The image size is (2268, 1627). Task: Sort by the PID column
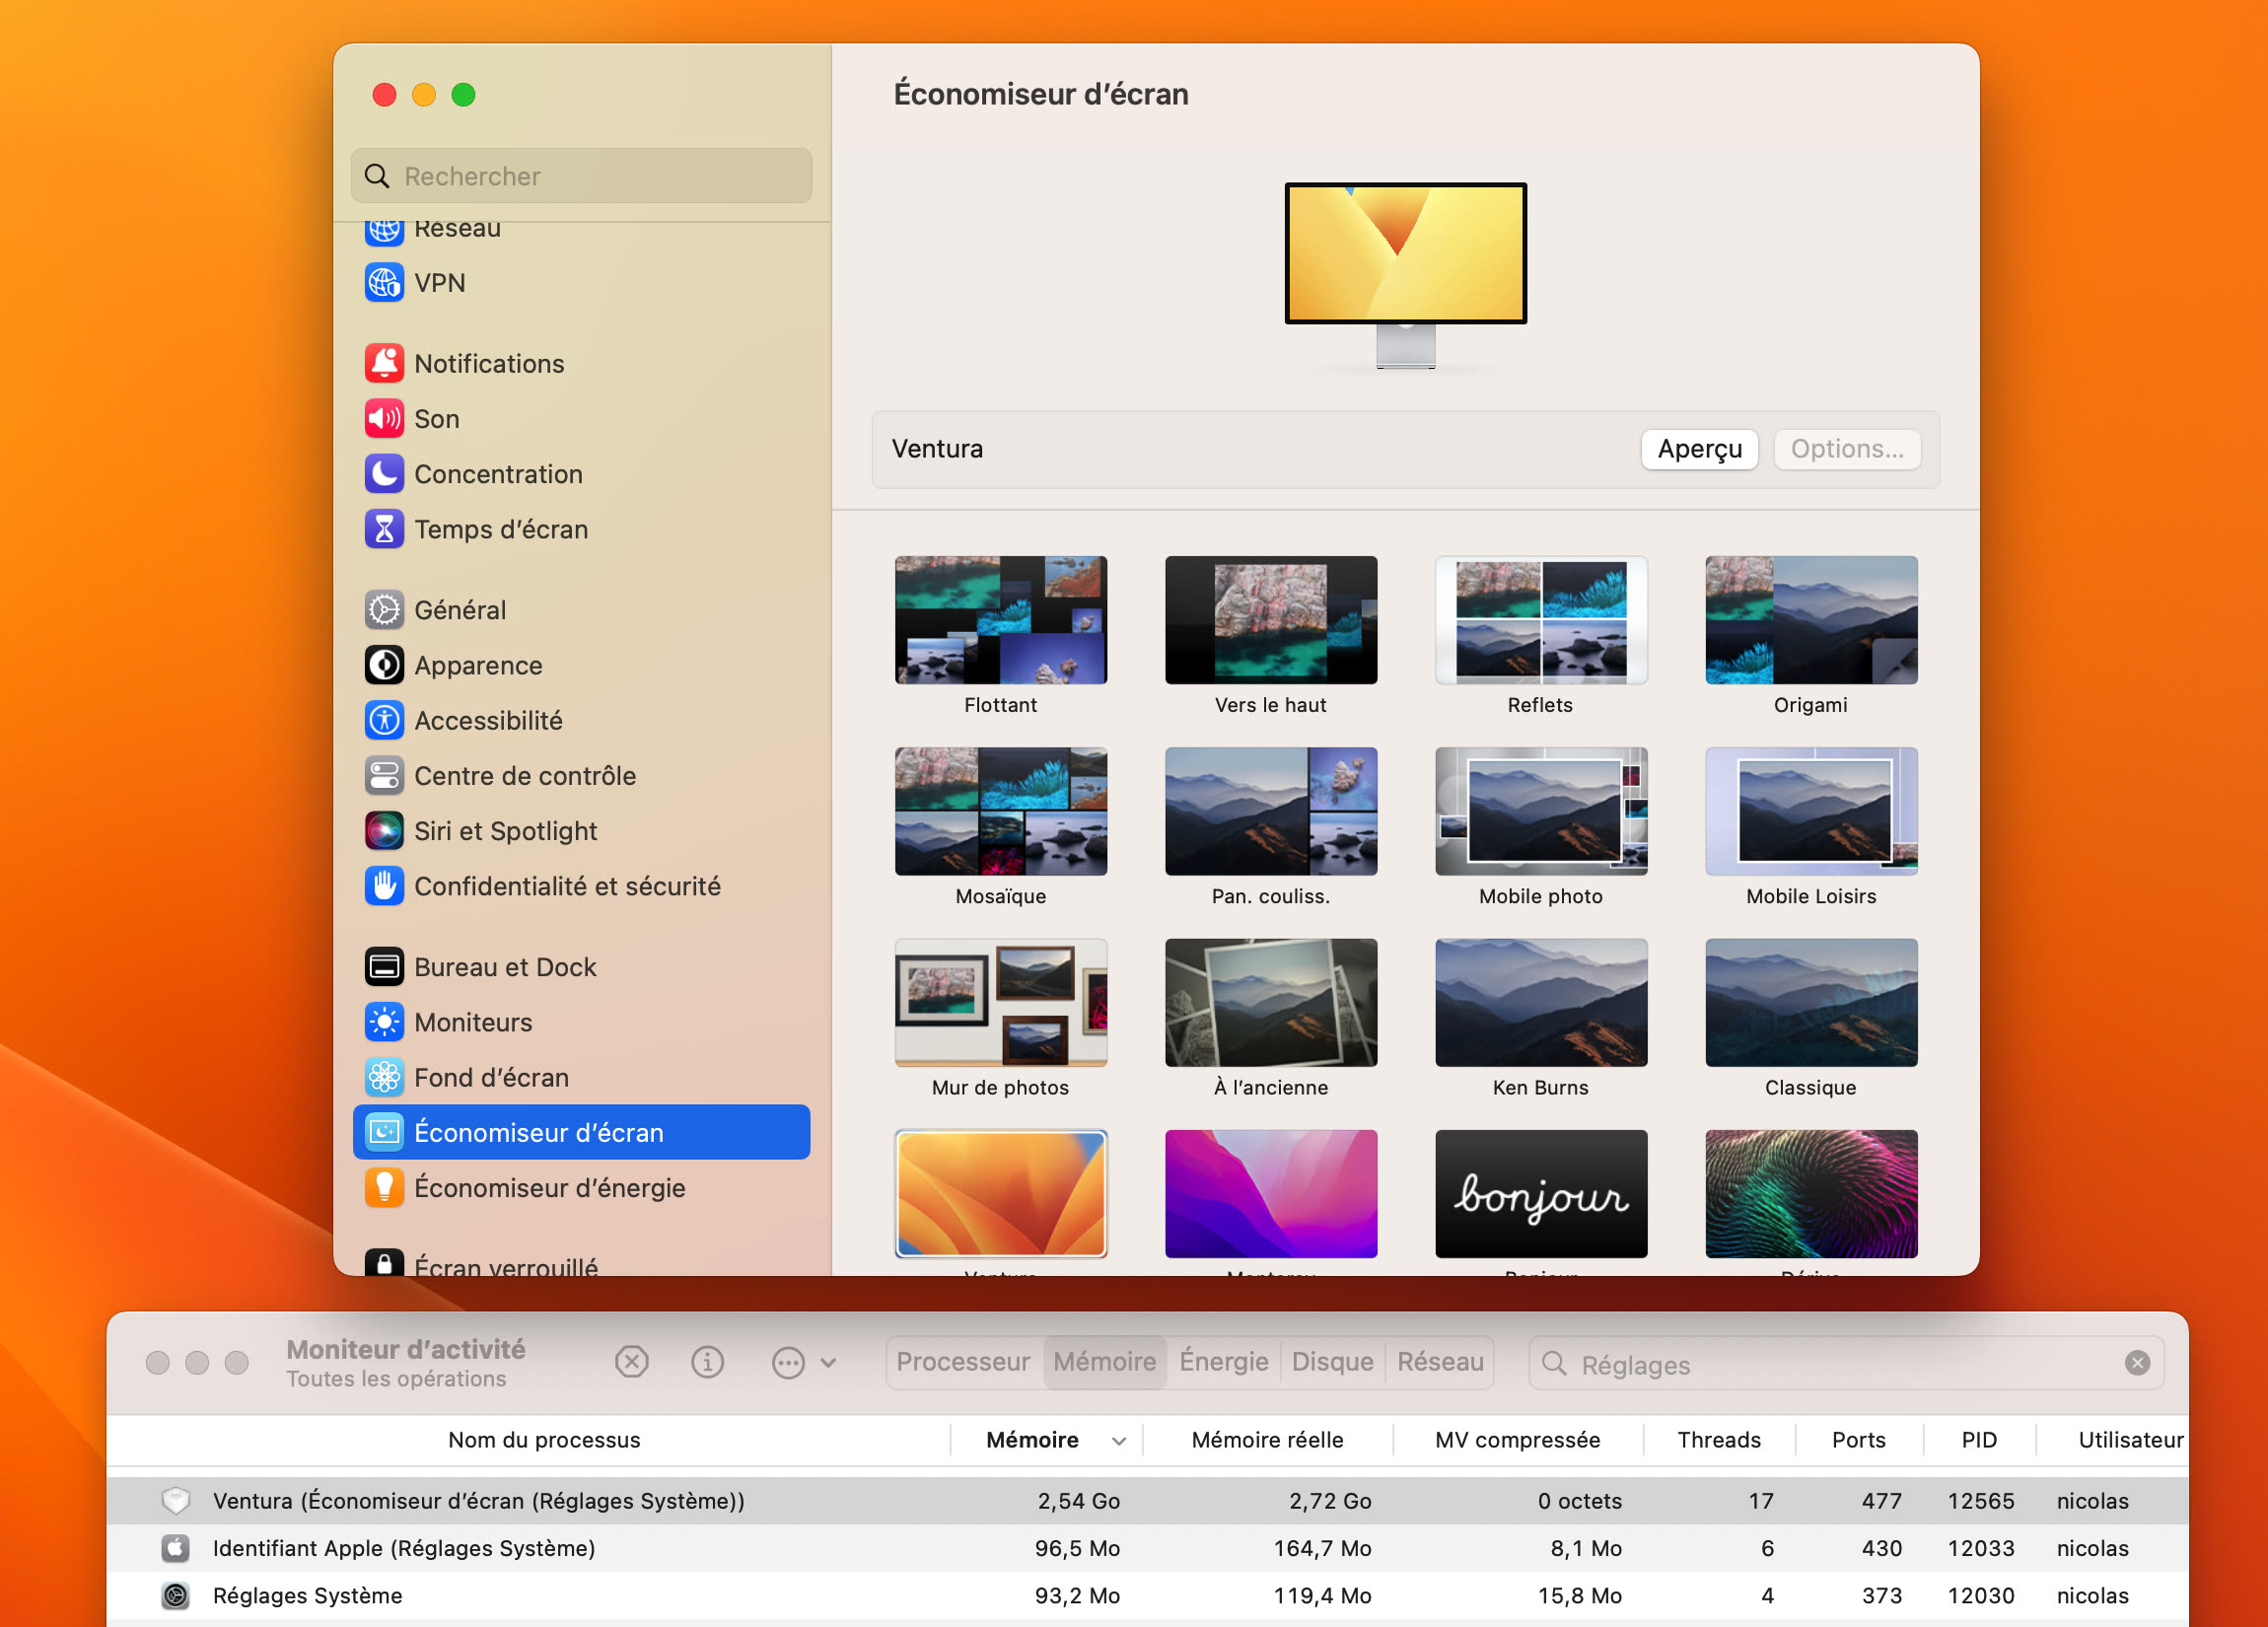pos(1979,1440)
